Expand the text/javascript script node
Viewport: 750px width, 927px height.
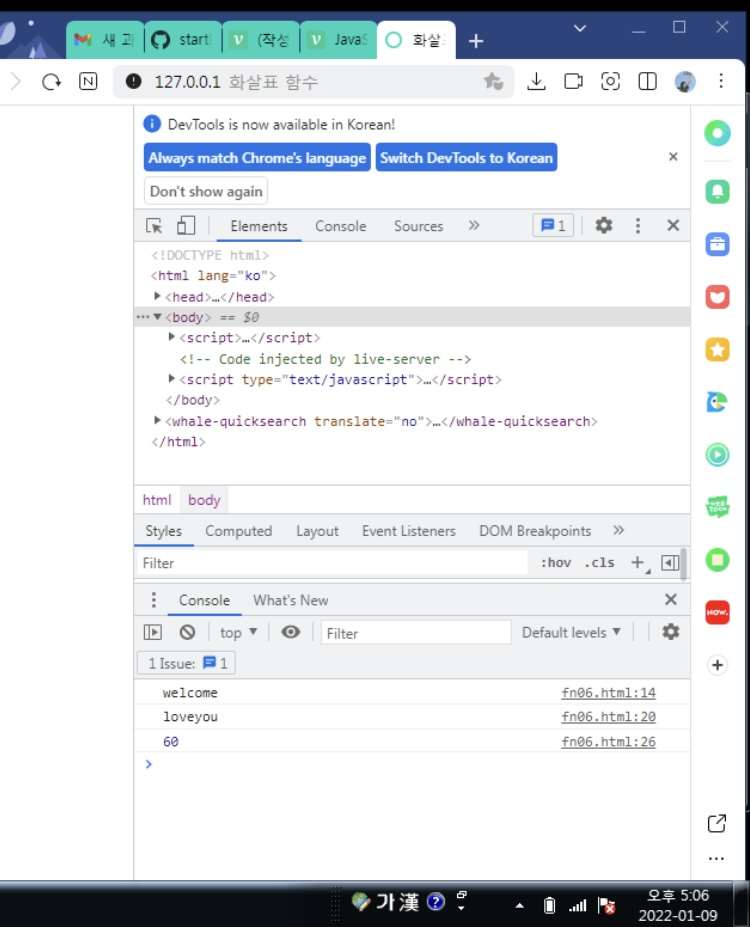click(171, 378)
